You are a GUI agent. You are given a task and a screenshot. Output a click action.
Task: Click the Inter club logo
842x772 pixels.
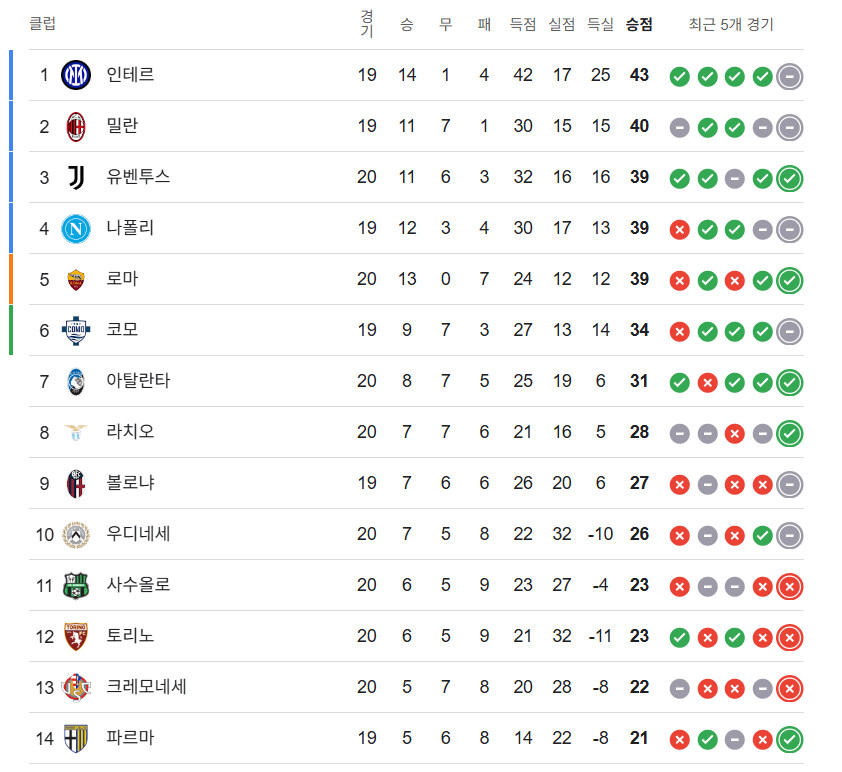point(76,75)
